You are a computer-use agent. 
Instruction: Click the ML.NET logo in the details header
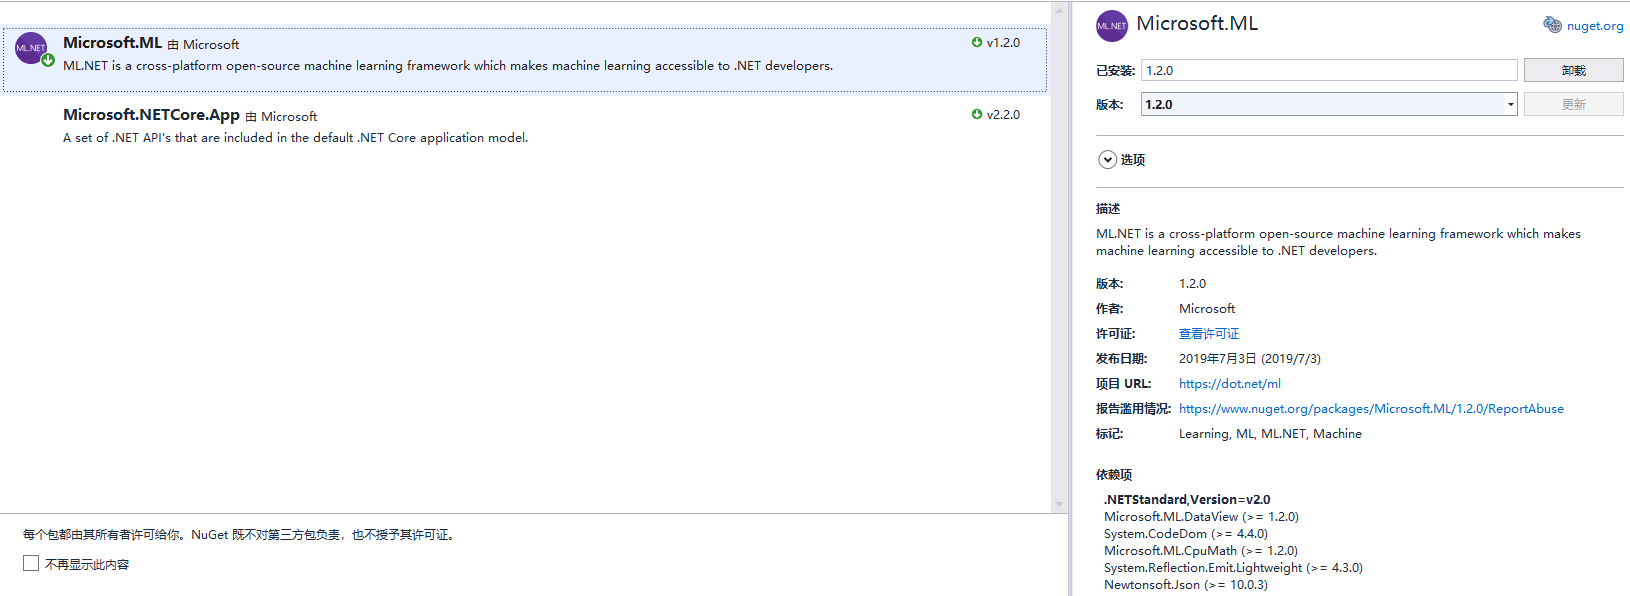pos(1111,26)
